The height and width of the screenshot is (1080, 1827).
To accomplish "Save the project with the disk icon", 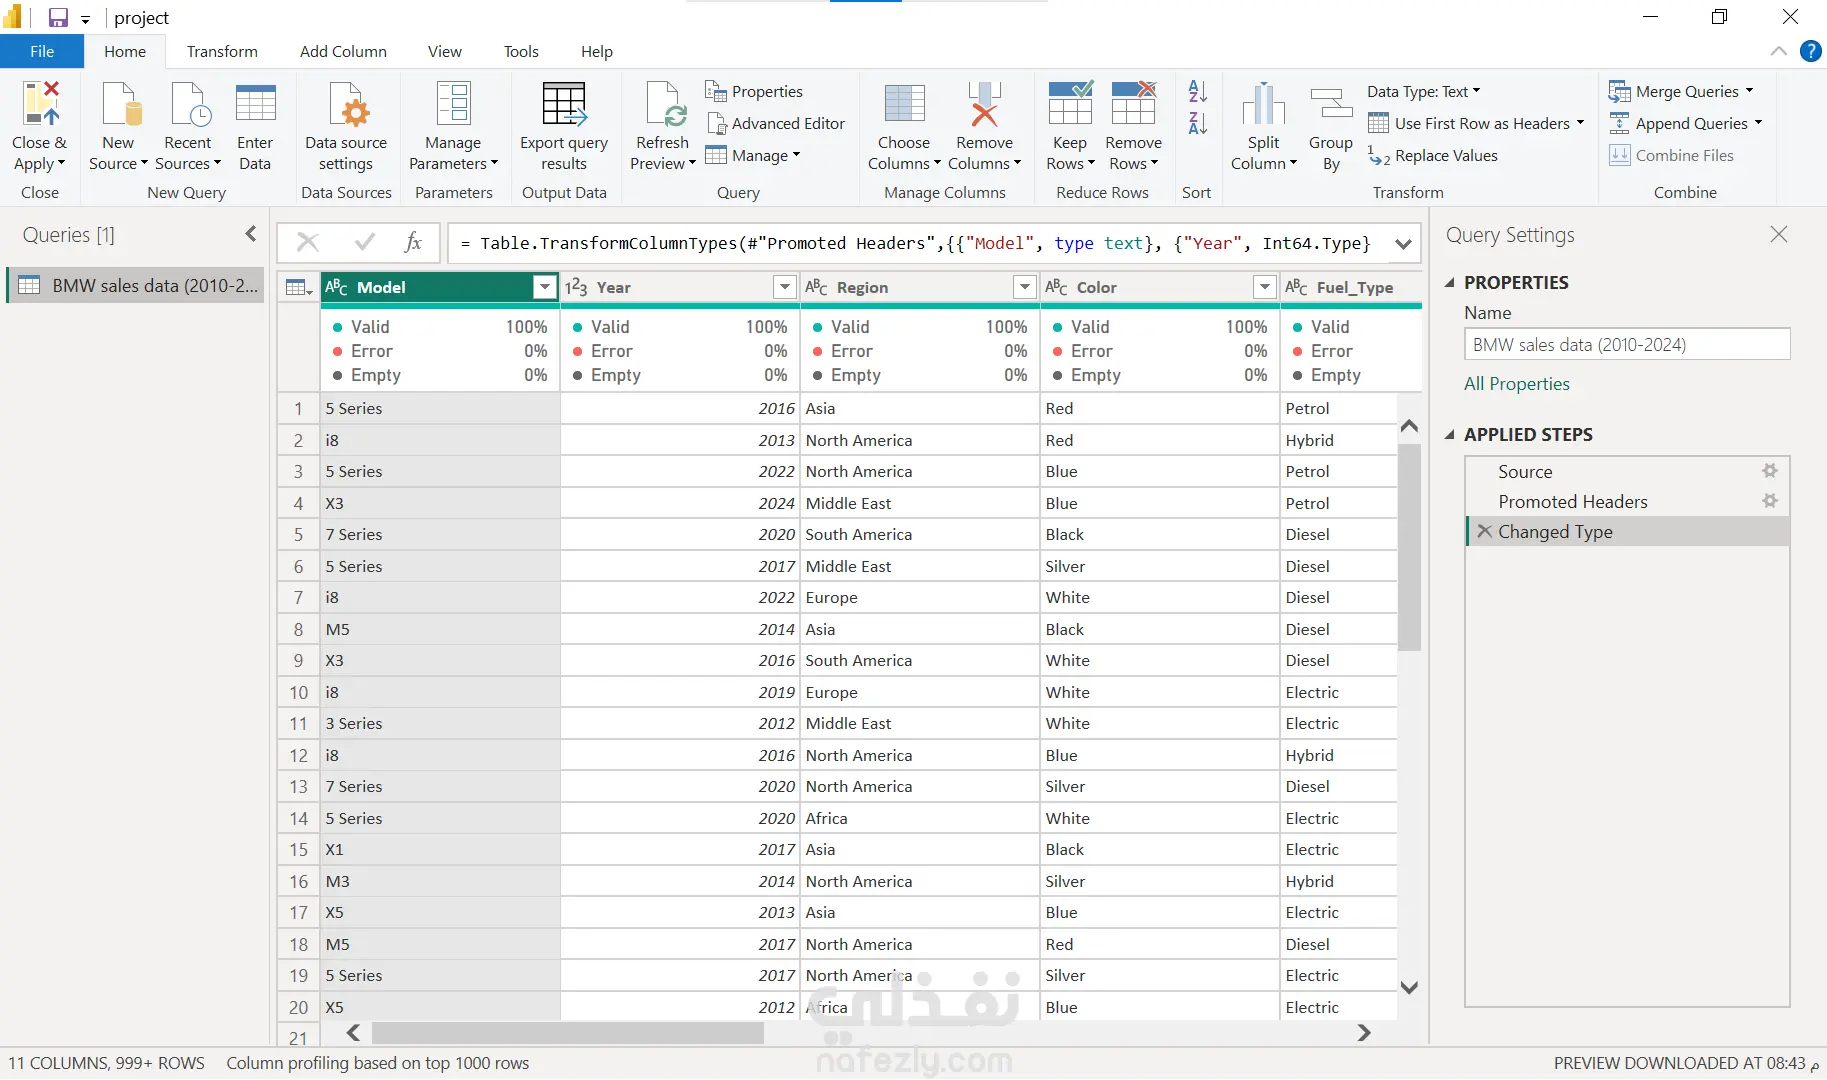I will coord(59,17).
